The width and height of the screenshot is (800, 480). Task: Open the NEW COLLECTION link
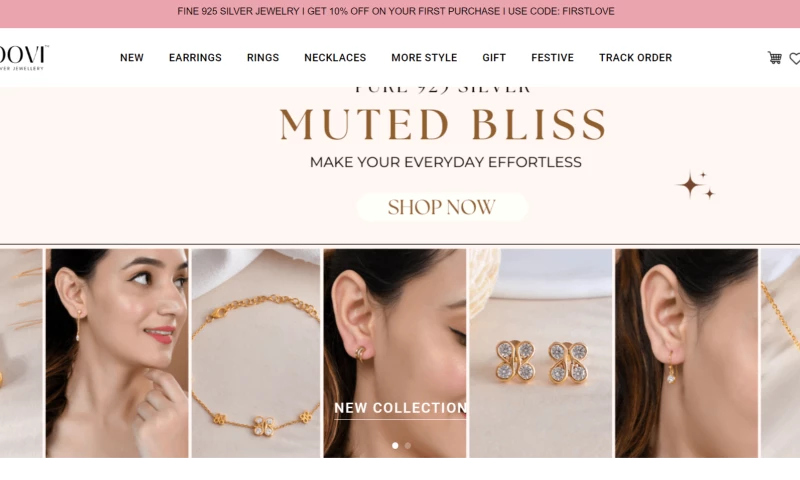(400, 408)
